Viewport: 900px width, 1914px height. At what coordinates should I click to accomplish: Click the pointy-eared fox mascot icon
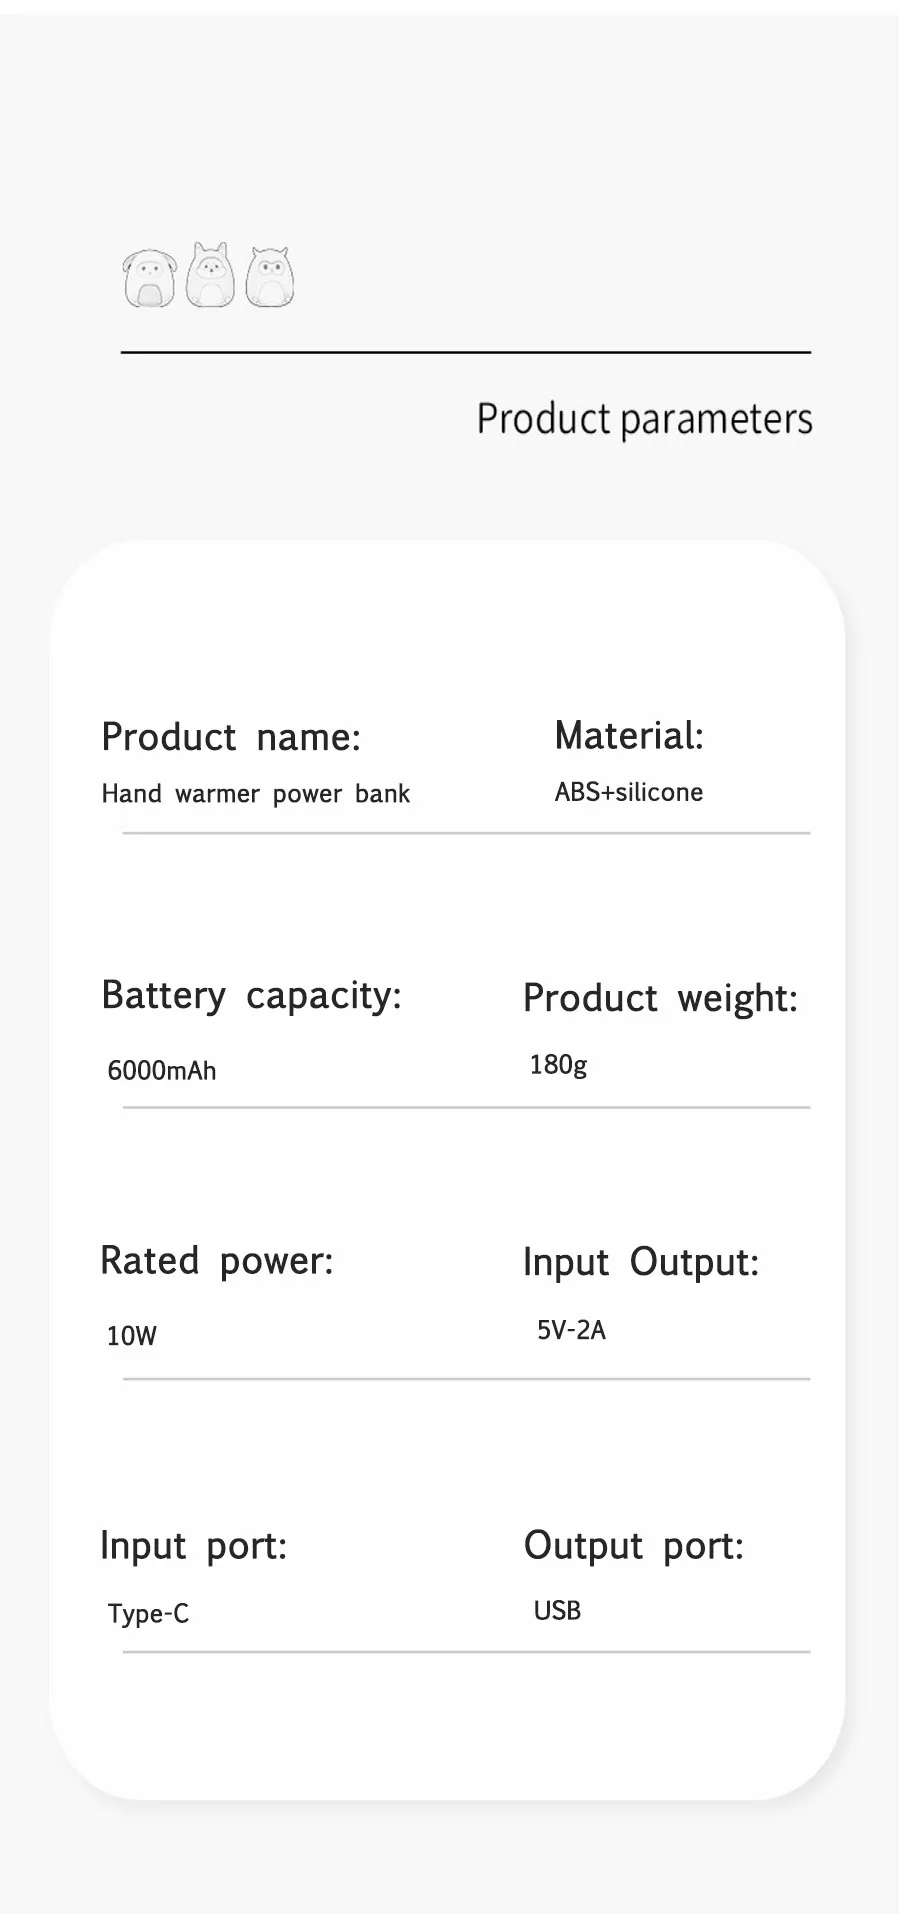click(211, 275)
